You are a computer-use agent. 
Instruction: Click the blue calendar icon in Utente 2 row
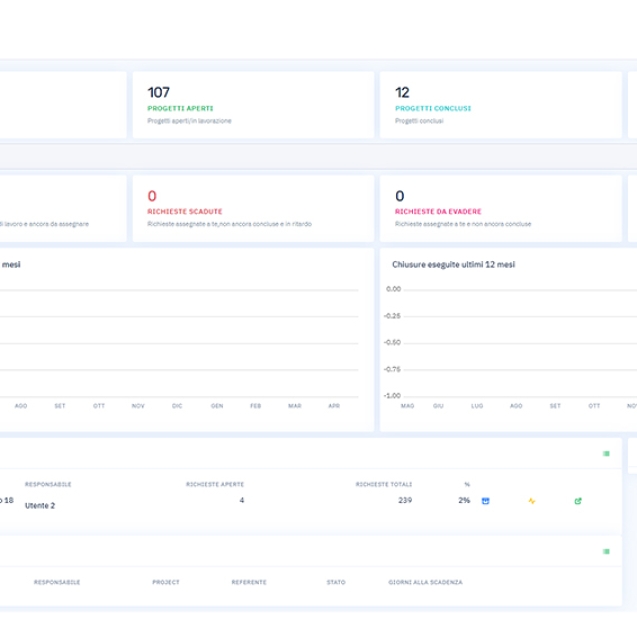tap(486, 501)
